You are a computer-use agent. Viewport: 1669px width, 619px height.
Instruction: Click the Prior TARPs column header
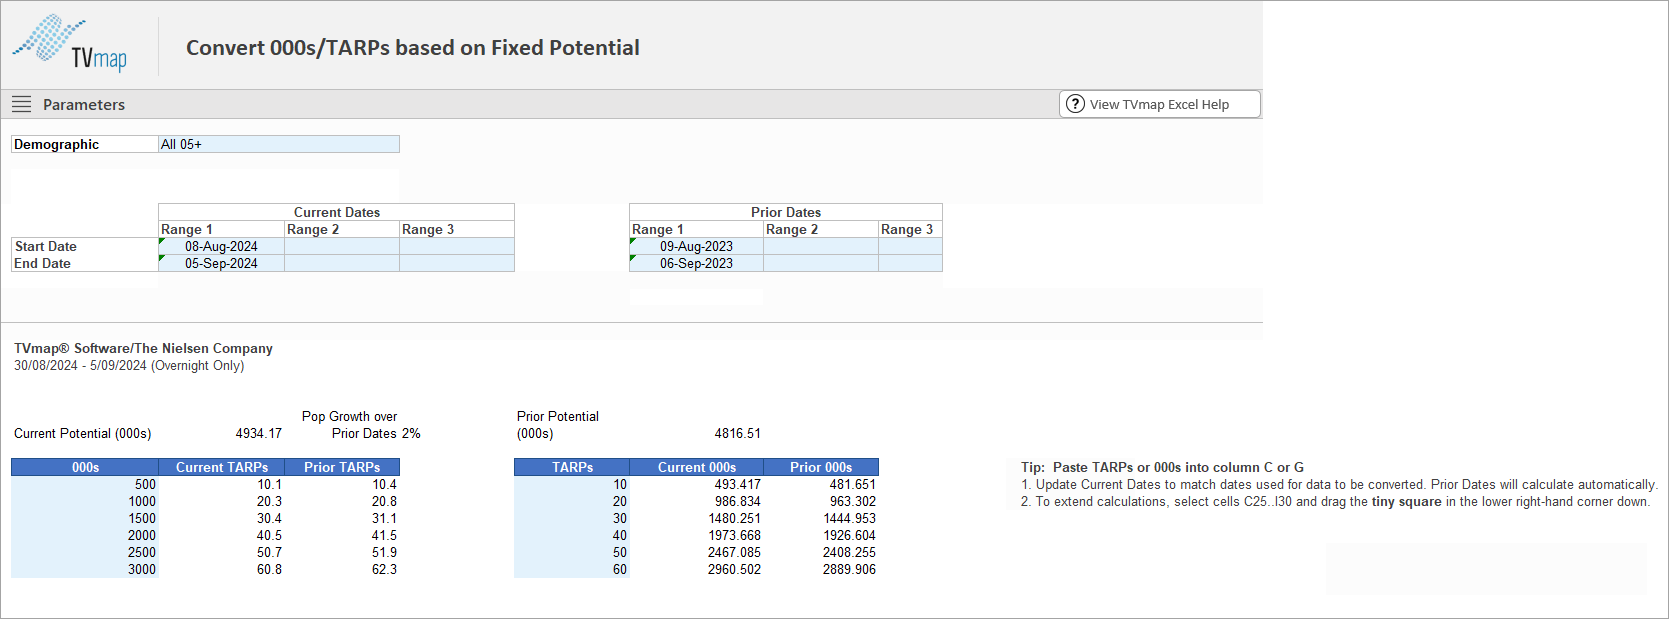(x=342, y=467)
